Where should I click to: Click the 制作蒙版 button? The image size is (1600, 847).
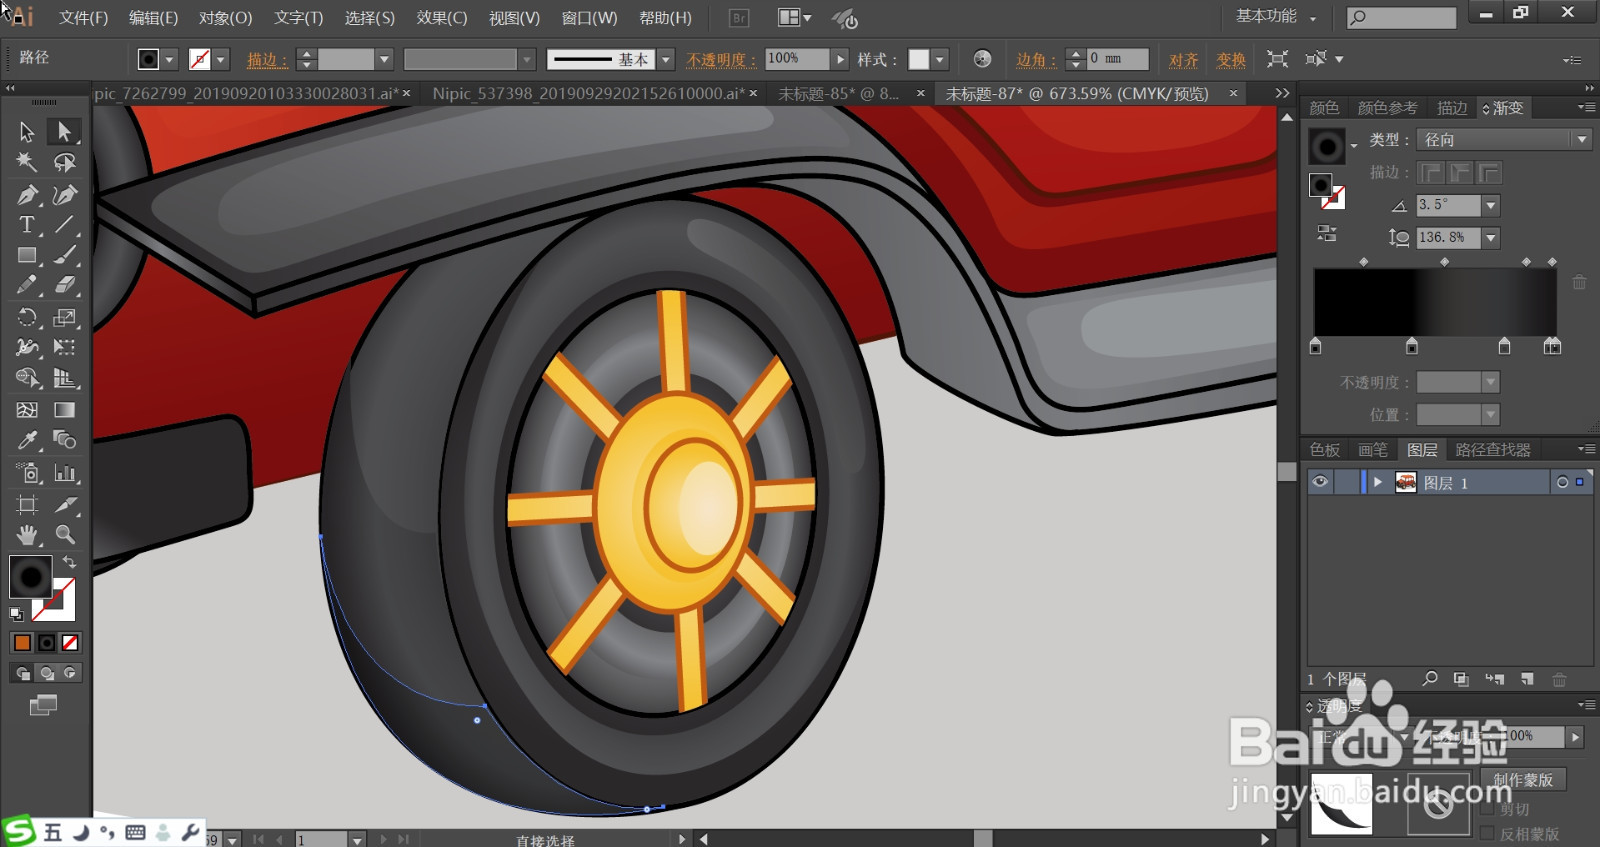pos(1523,779)
